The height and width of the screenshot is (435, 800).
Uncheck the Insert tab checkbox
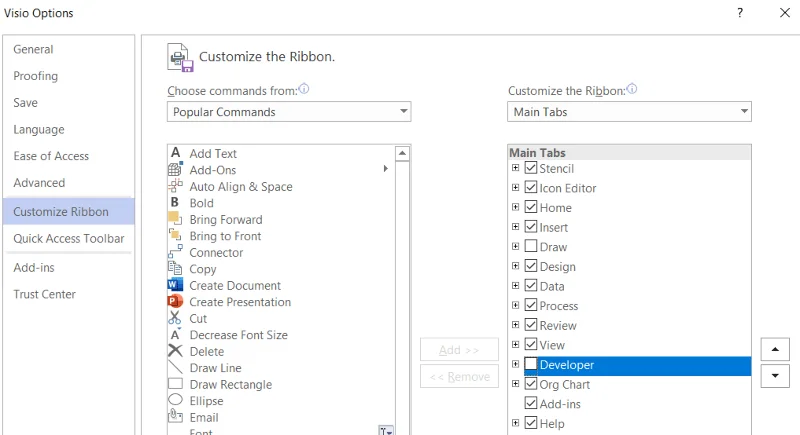(531, 226)
